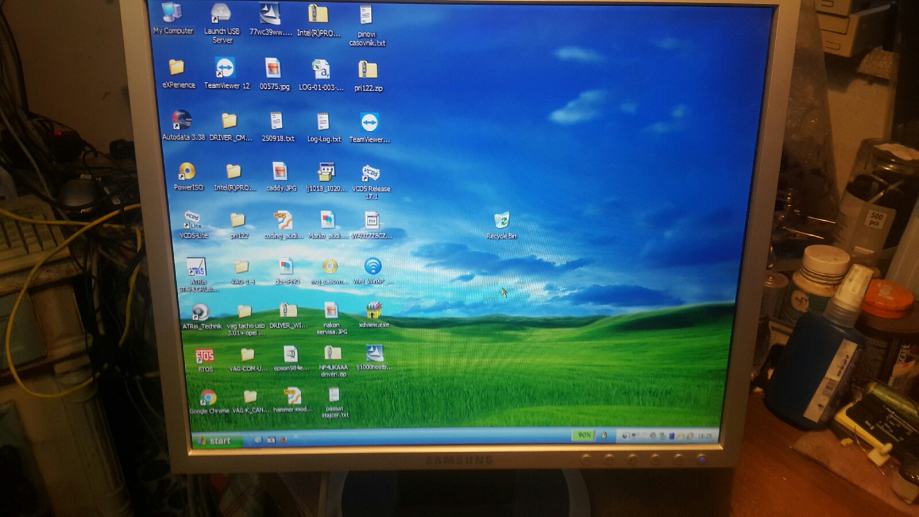Open the Wi-Fi router app icon
919x517 pixels.
pos(373,271)
